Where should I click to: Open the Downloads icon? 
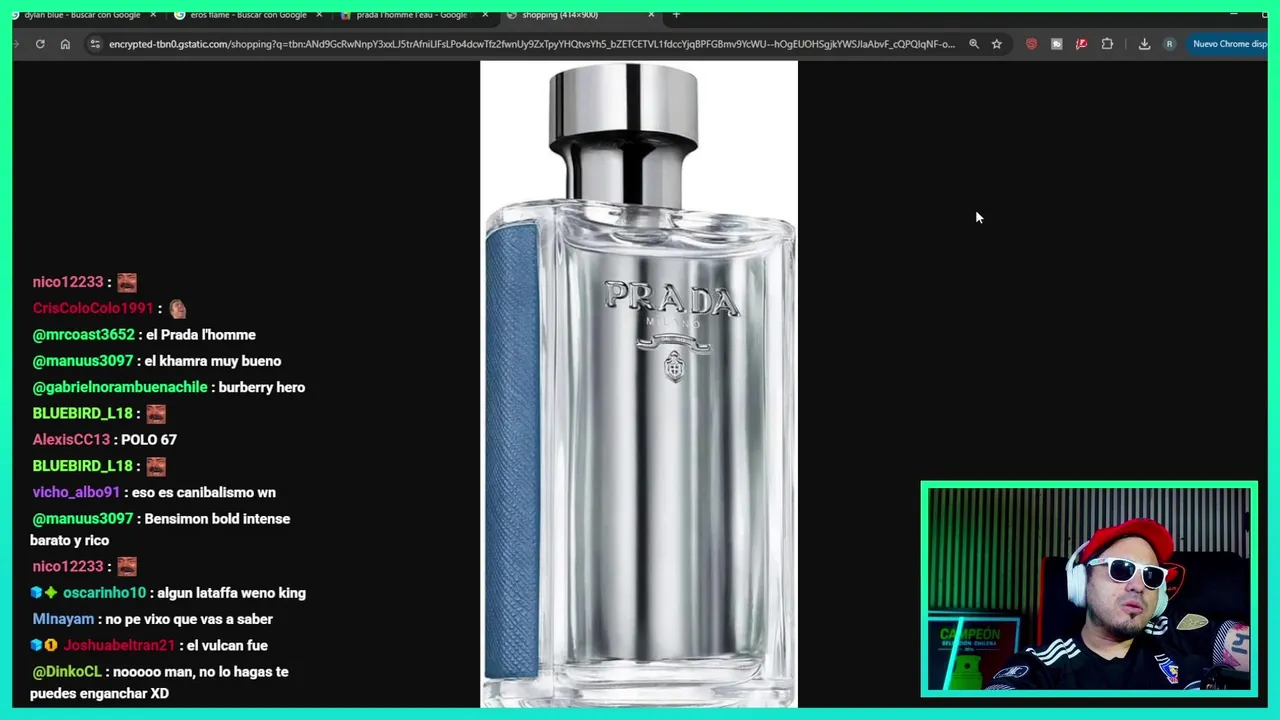(x=1144, y=44)
